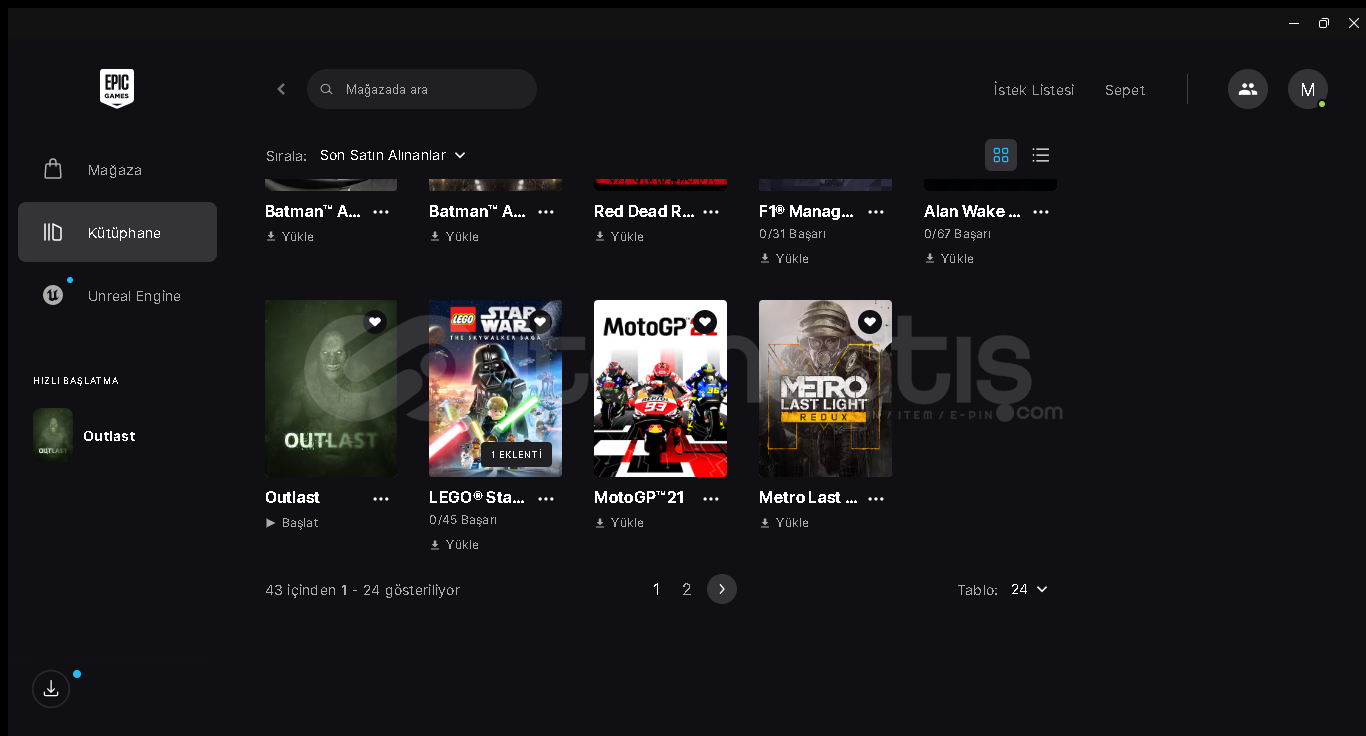Click the 0/31 Başarı text
Viewport: 1366px width, 736px height.
coord(793,234)
